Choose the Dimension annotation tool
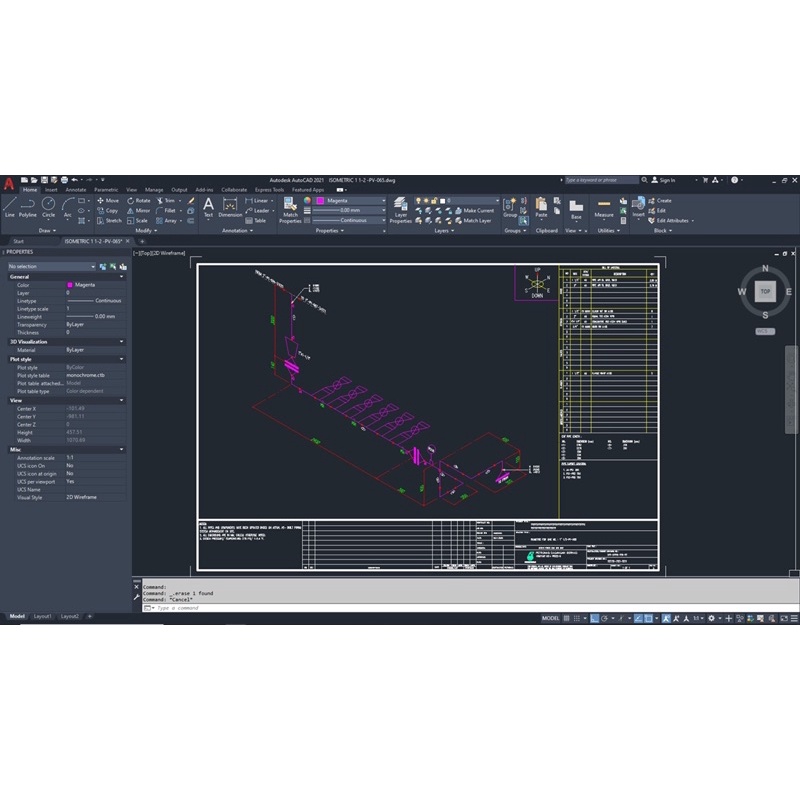The image size is (800, 800). click(230, 207)
